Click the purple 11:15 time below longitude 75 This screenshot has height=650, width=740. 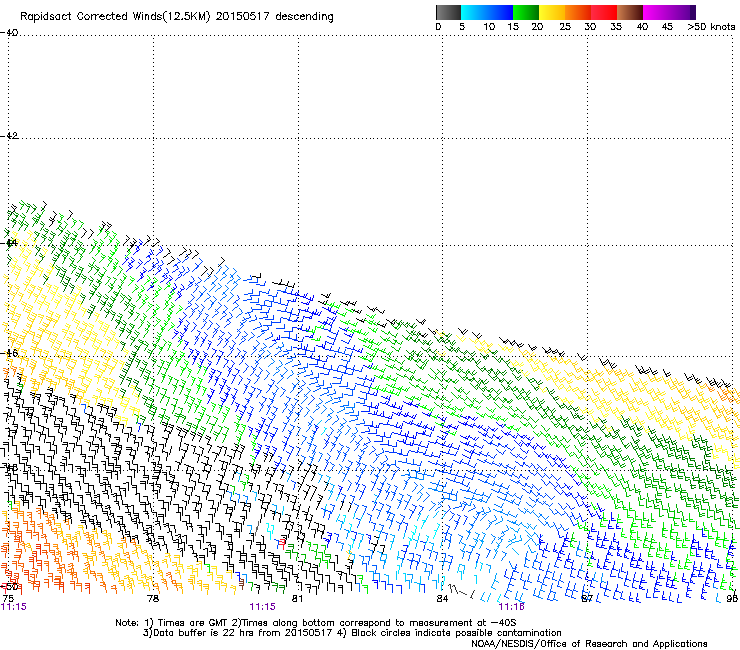(14, 607)
